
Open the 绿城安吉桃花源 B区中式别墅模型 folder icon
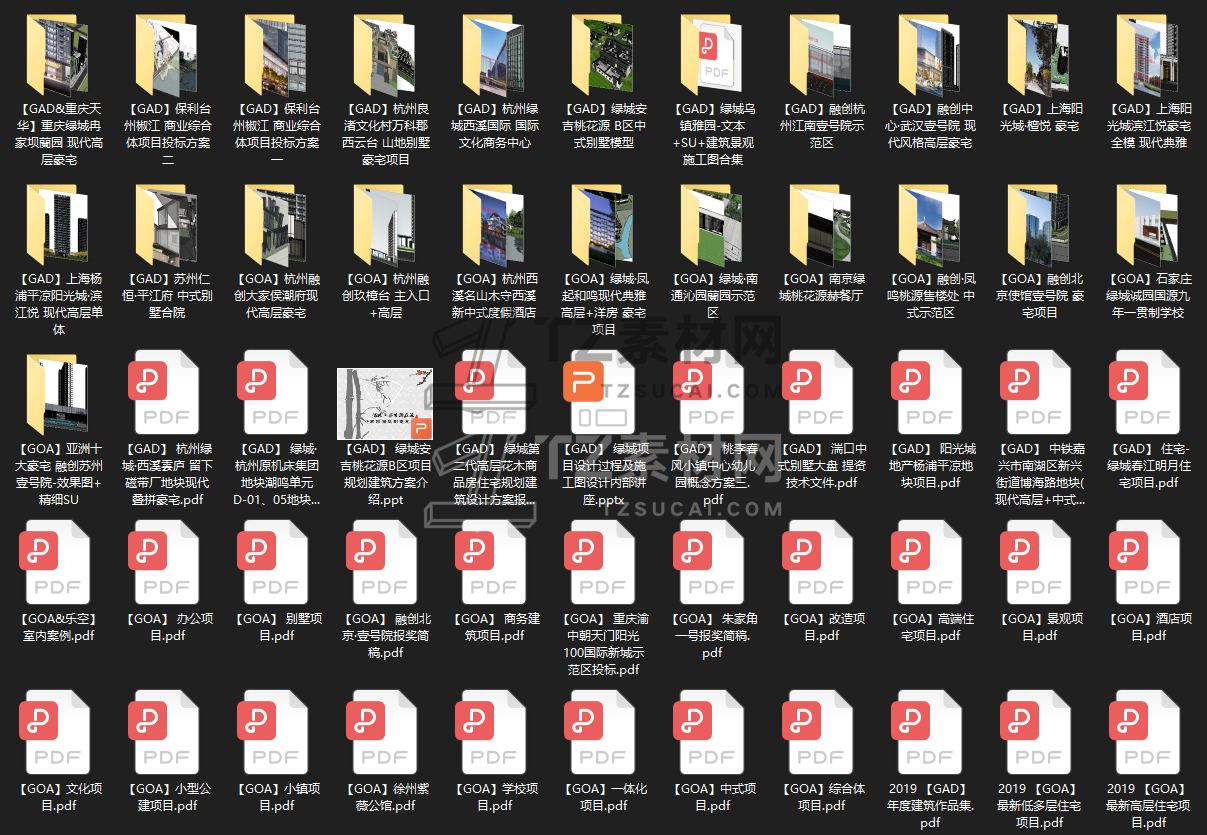pyautogui.click(x=604, y=56)
